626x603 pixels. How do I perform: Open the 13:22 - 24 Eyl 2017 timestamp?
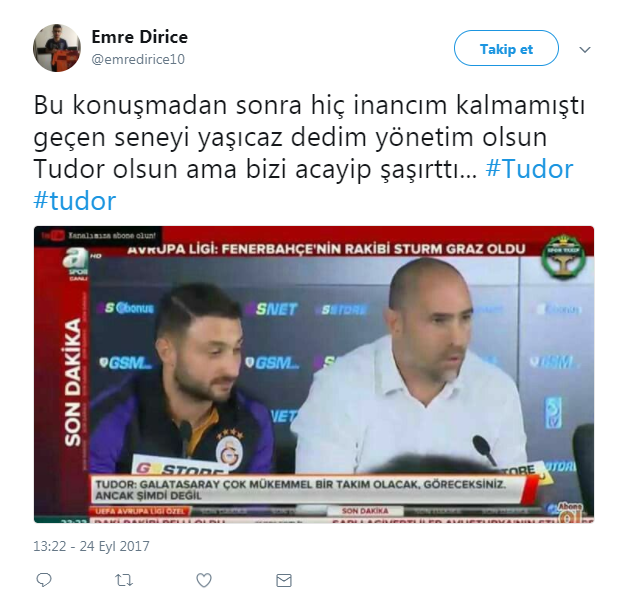pyautogui.click(x=91, y=546)
